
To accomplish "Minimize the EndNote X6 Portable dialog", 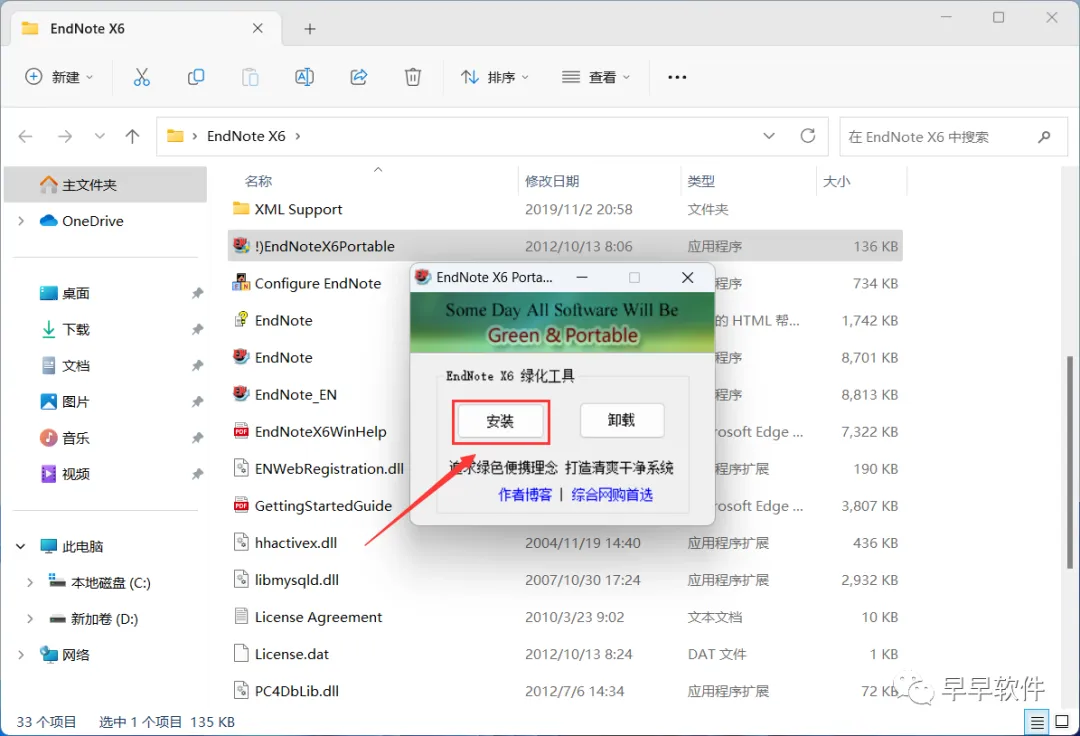I will pos(582,277).
